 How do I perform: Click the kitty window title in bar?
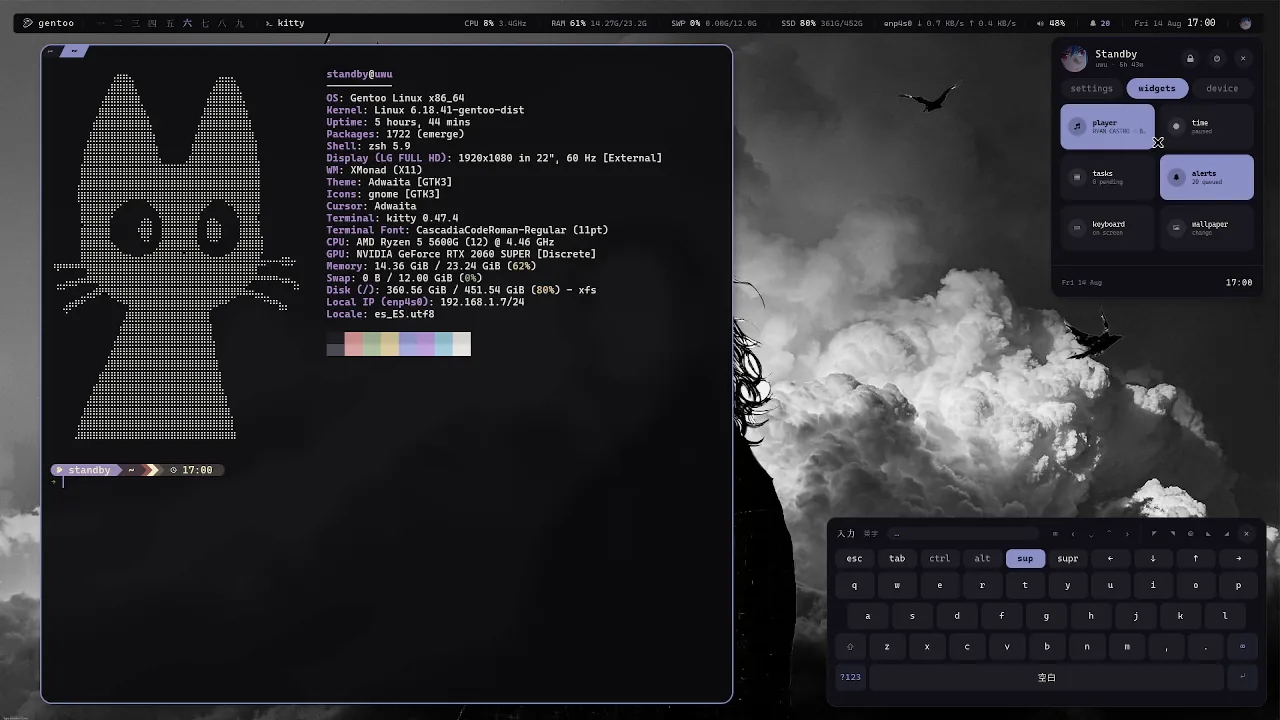(285, 23)
